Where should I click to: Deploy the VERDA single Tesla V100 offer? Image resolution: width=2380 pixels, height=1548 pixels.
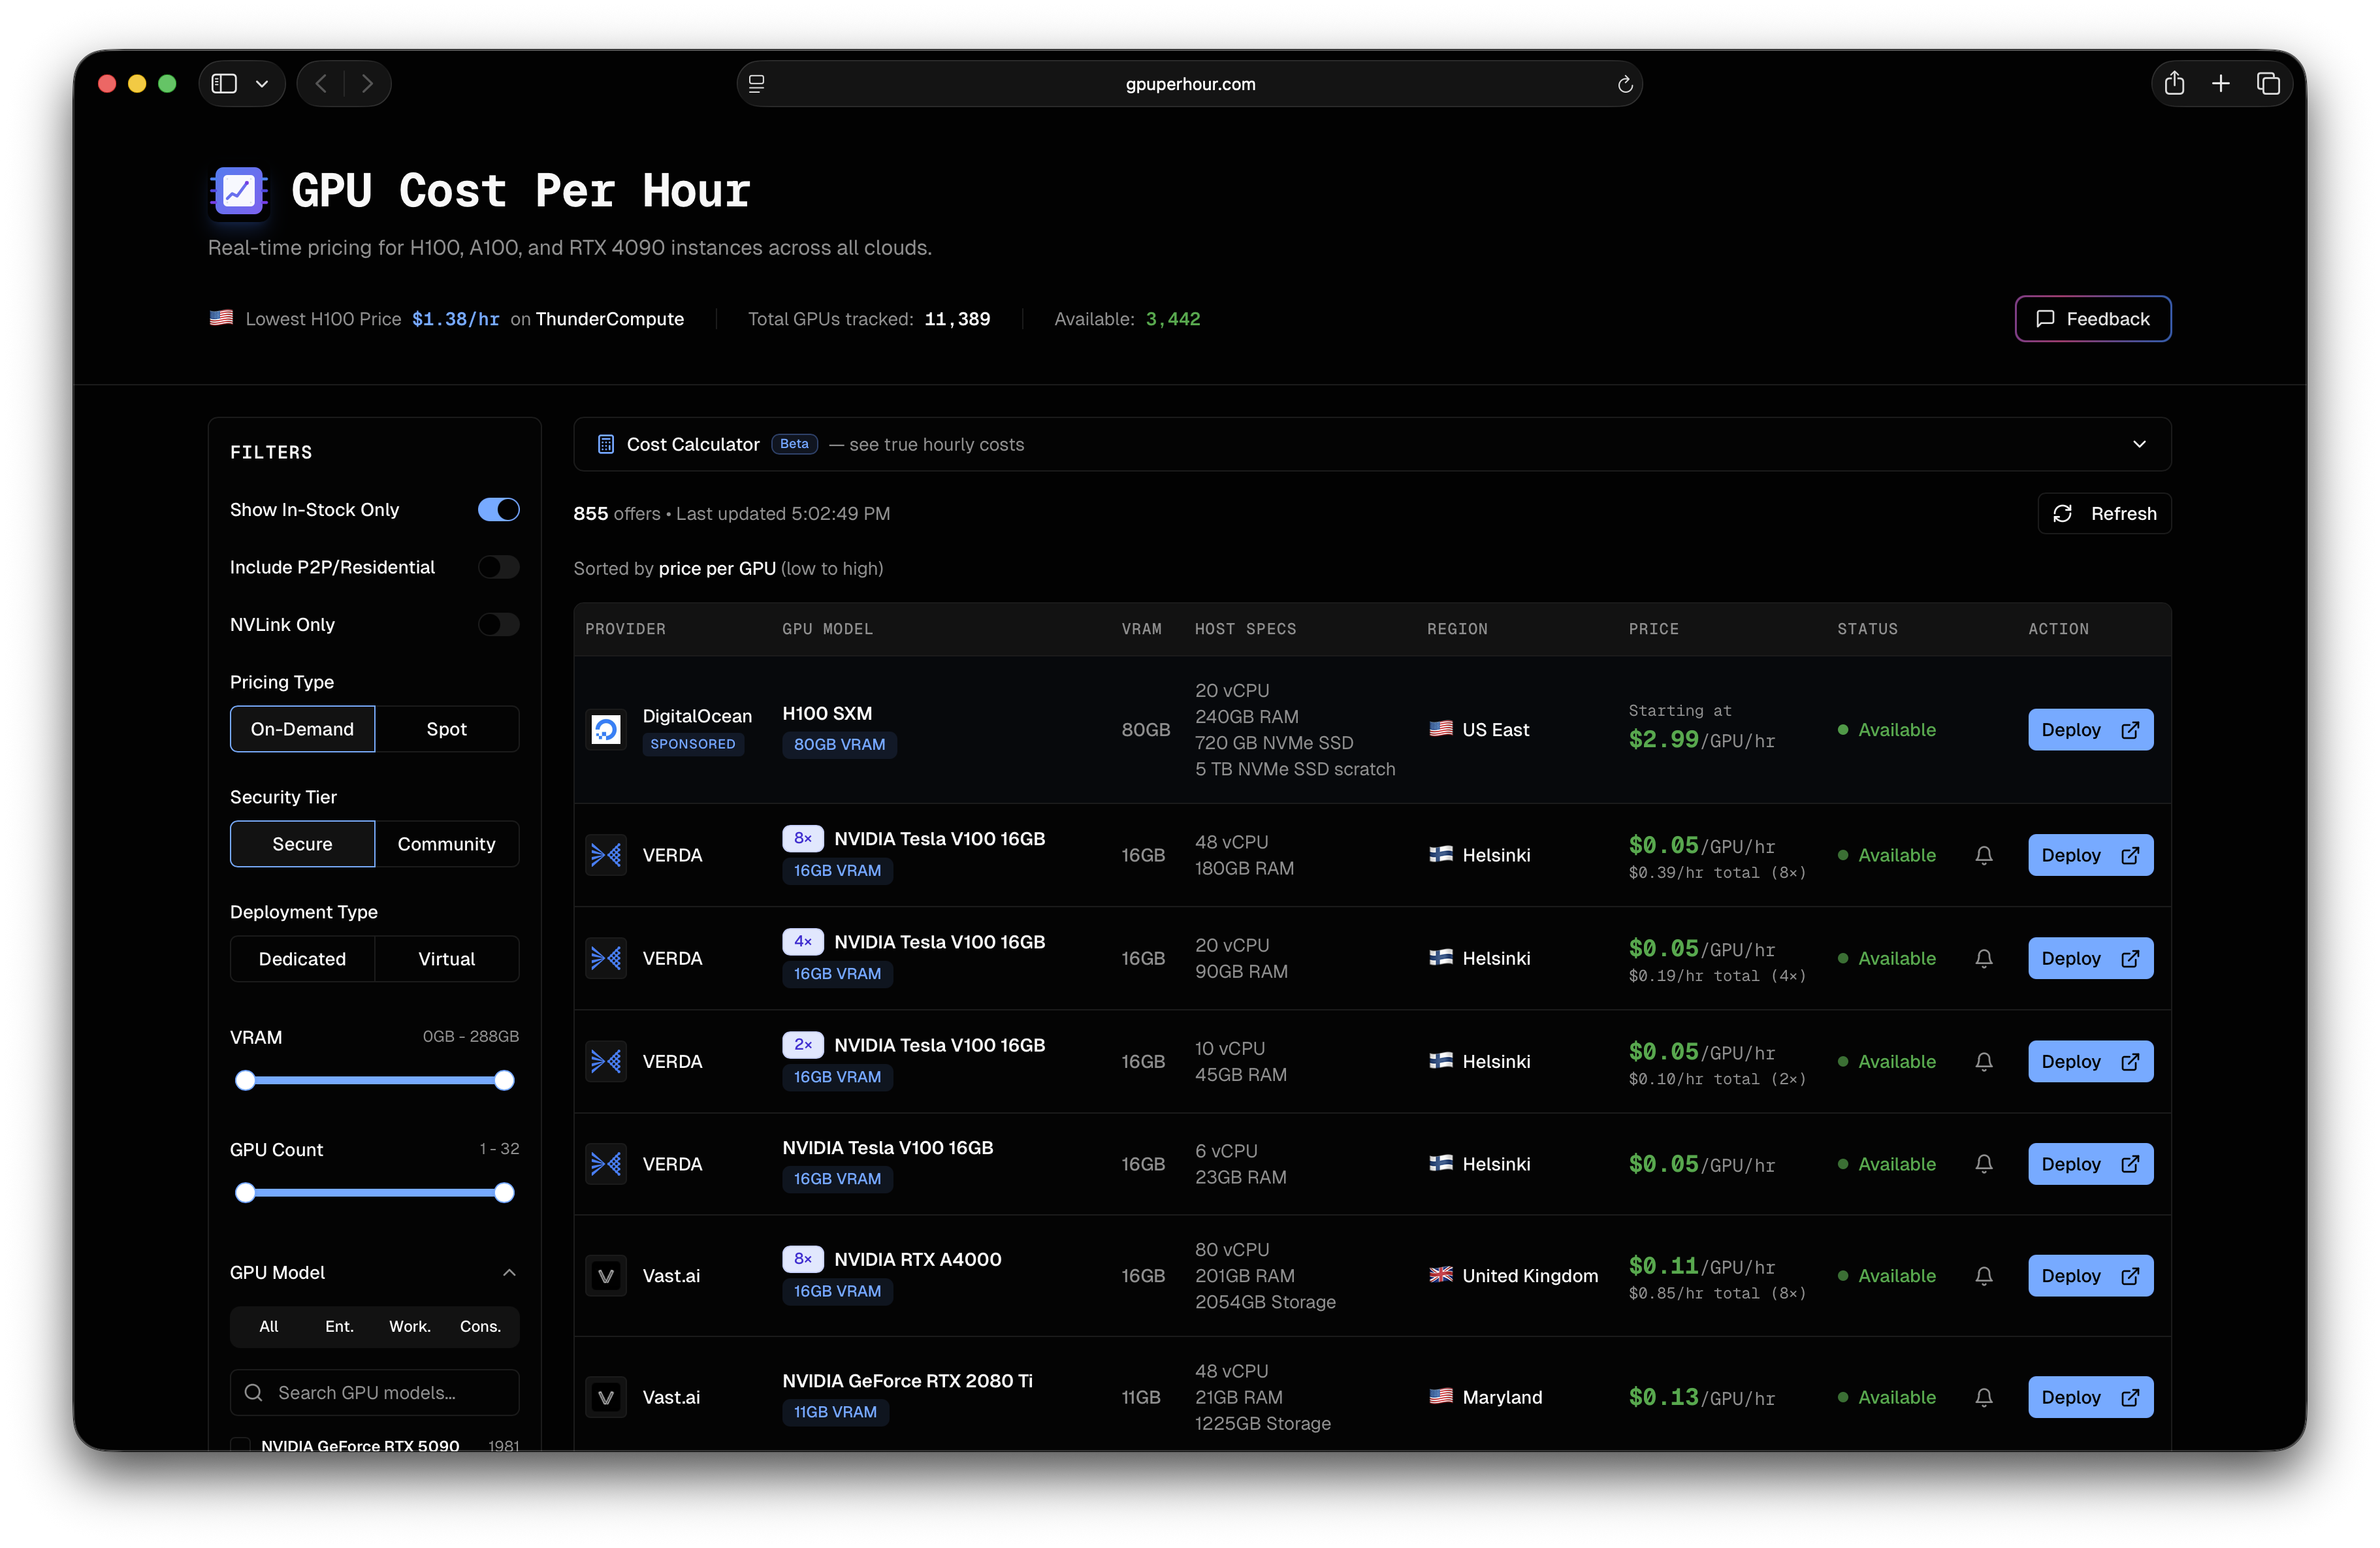(x=2090, y=1164)
